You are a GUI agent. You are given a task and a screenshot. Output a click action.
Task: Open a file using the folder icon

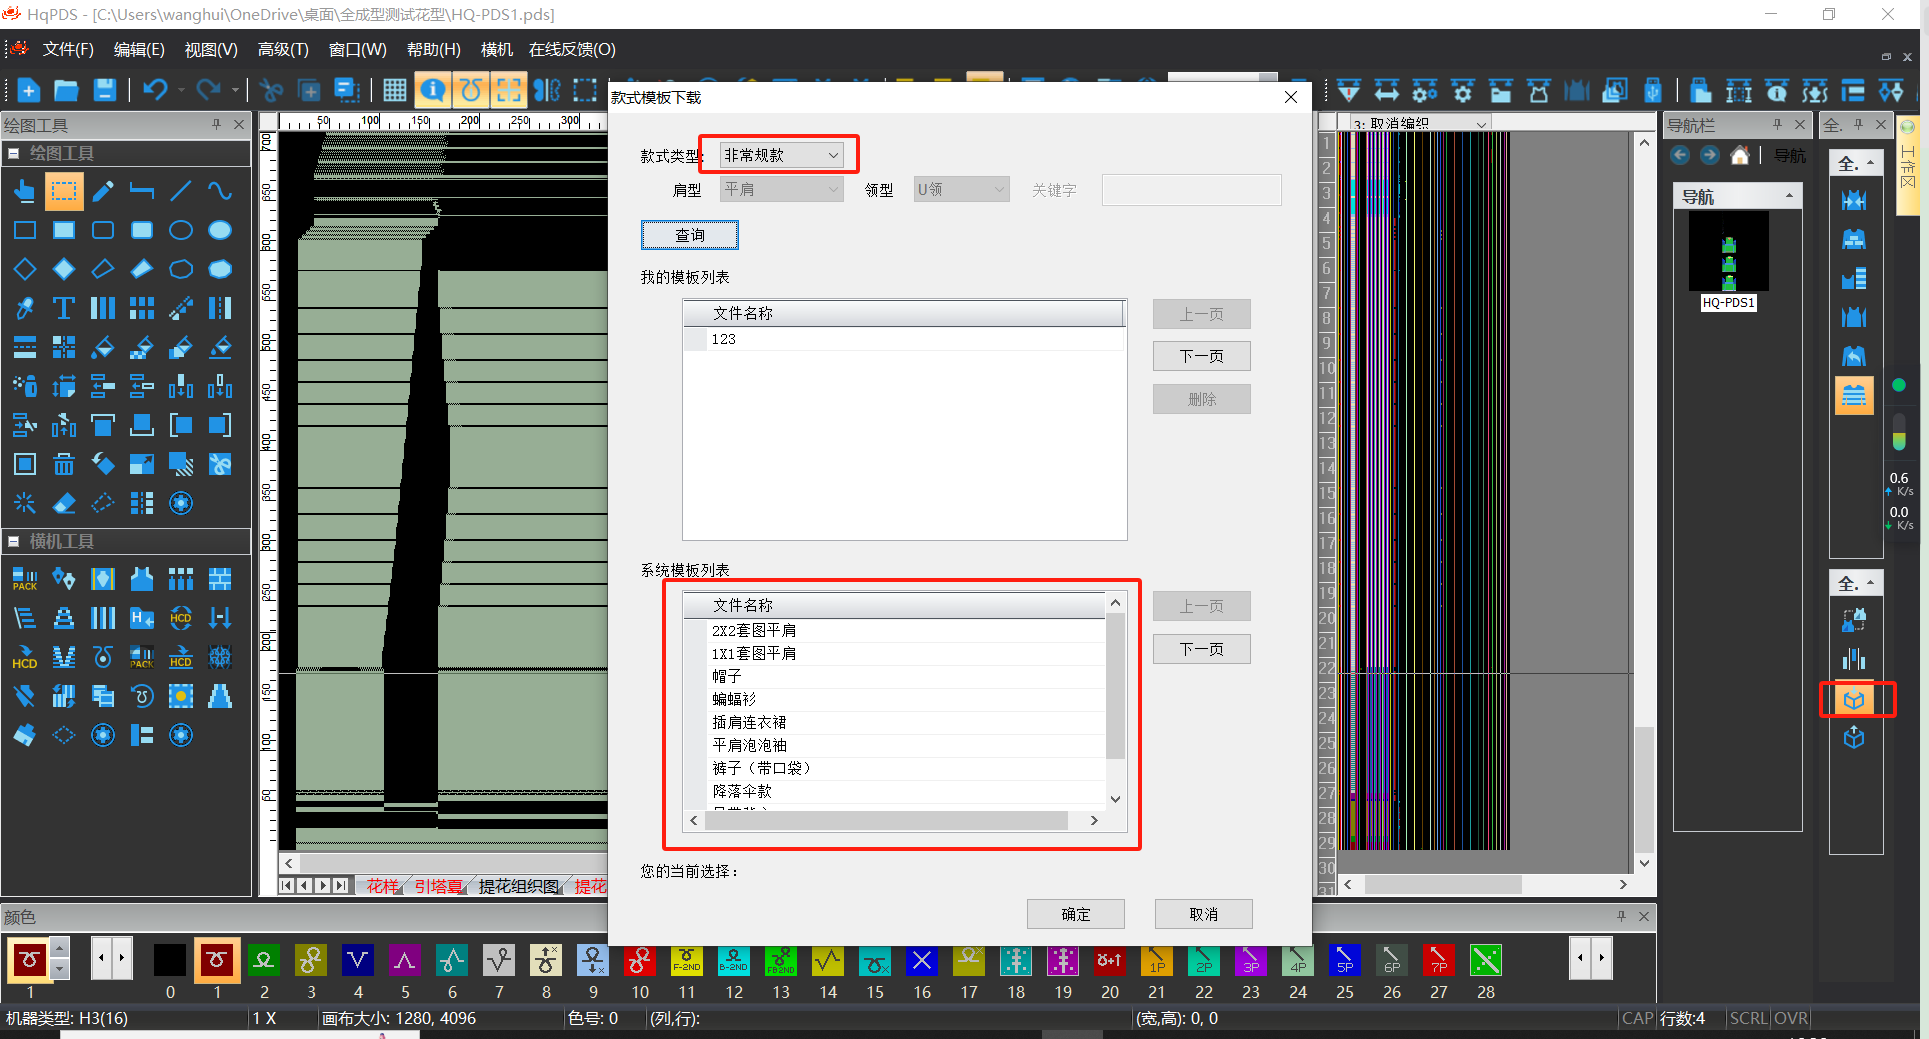coord(66,91)
